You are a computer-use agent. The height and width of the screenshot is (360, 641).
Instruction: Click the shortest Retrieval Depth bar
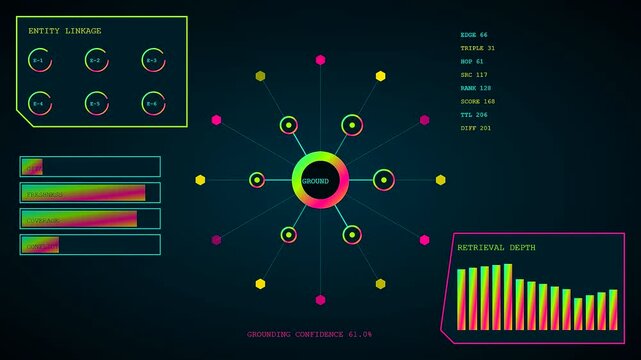(578, 314)
